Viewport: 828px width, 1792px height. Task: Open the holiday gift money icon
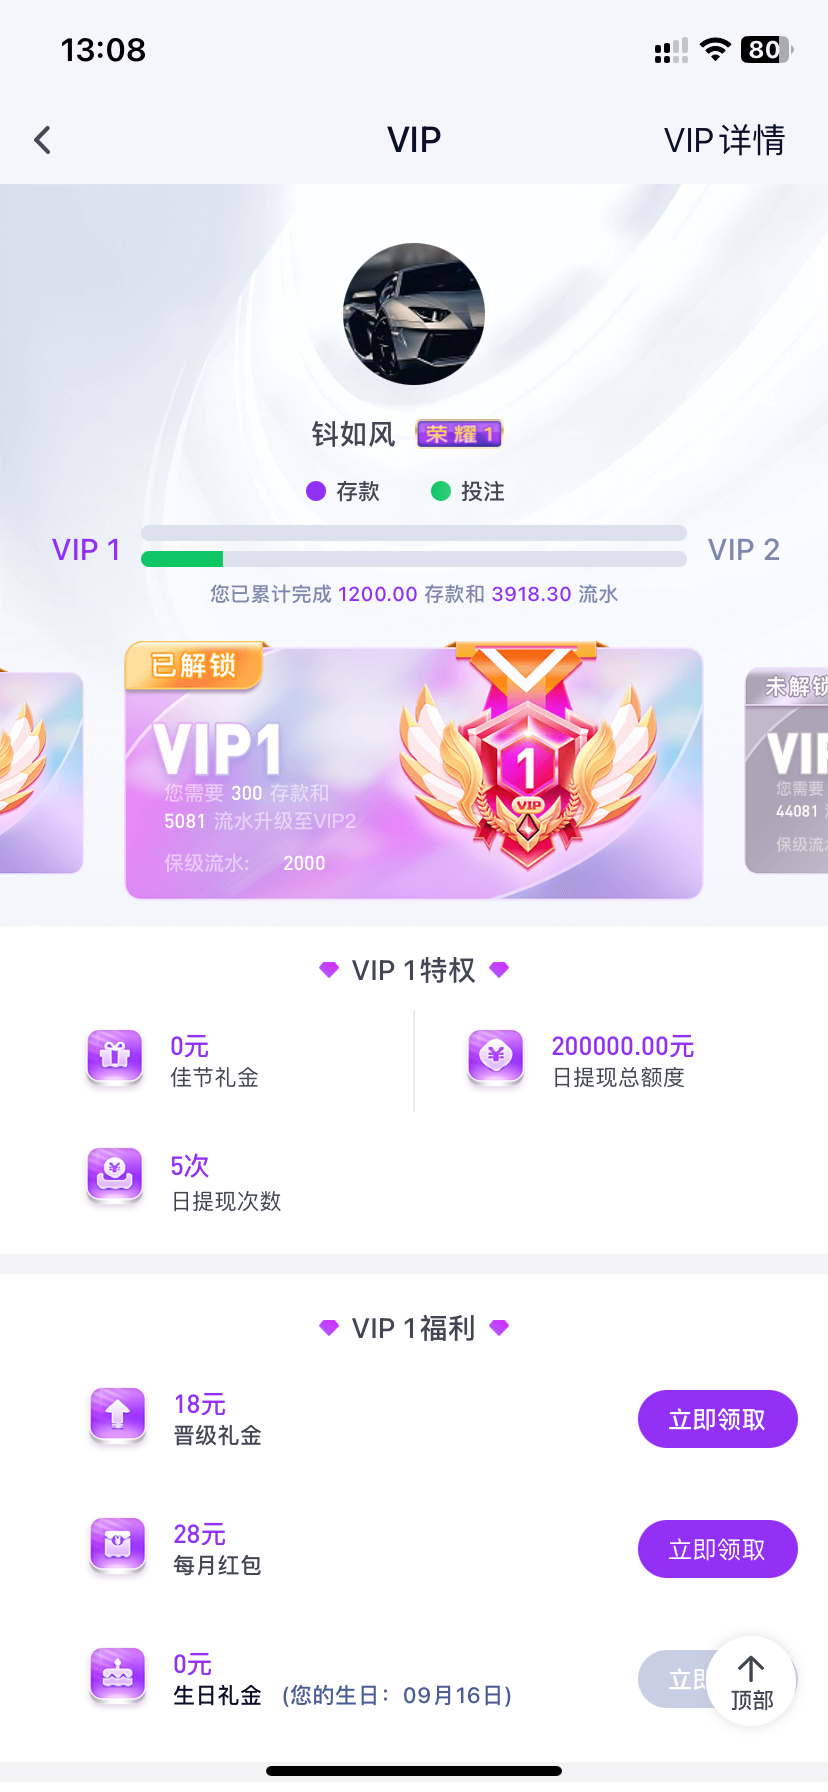pyautogui.click(x=115, y=1058)
